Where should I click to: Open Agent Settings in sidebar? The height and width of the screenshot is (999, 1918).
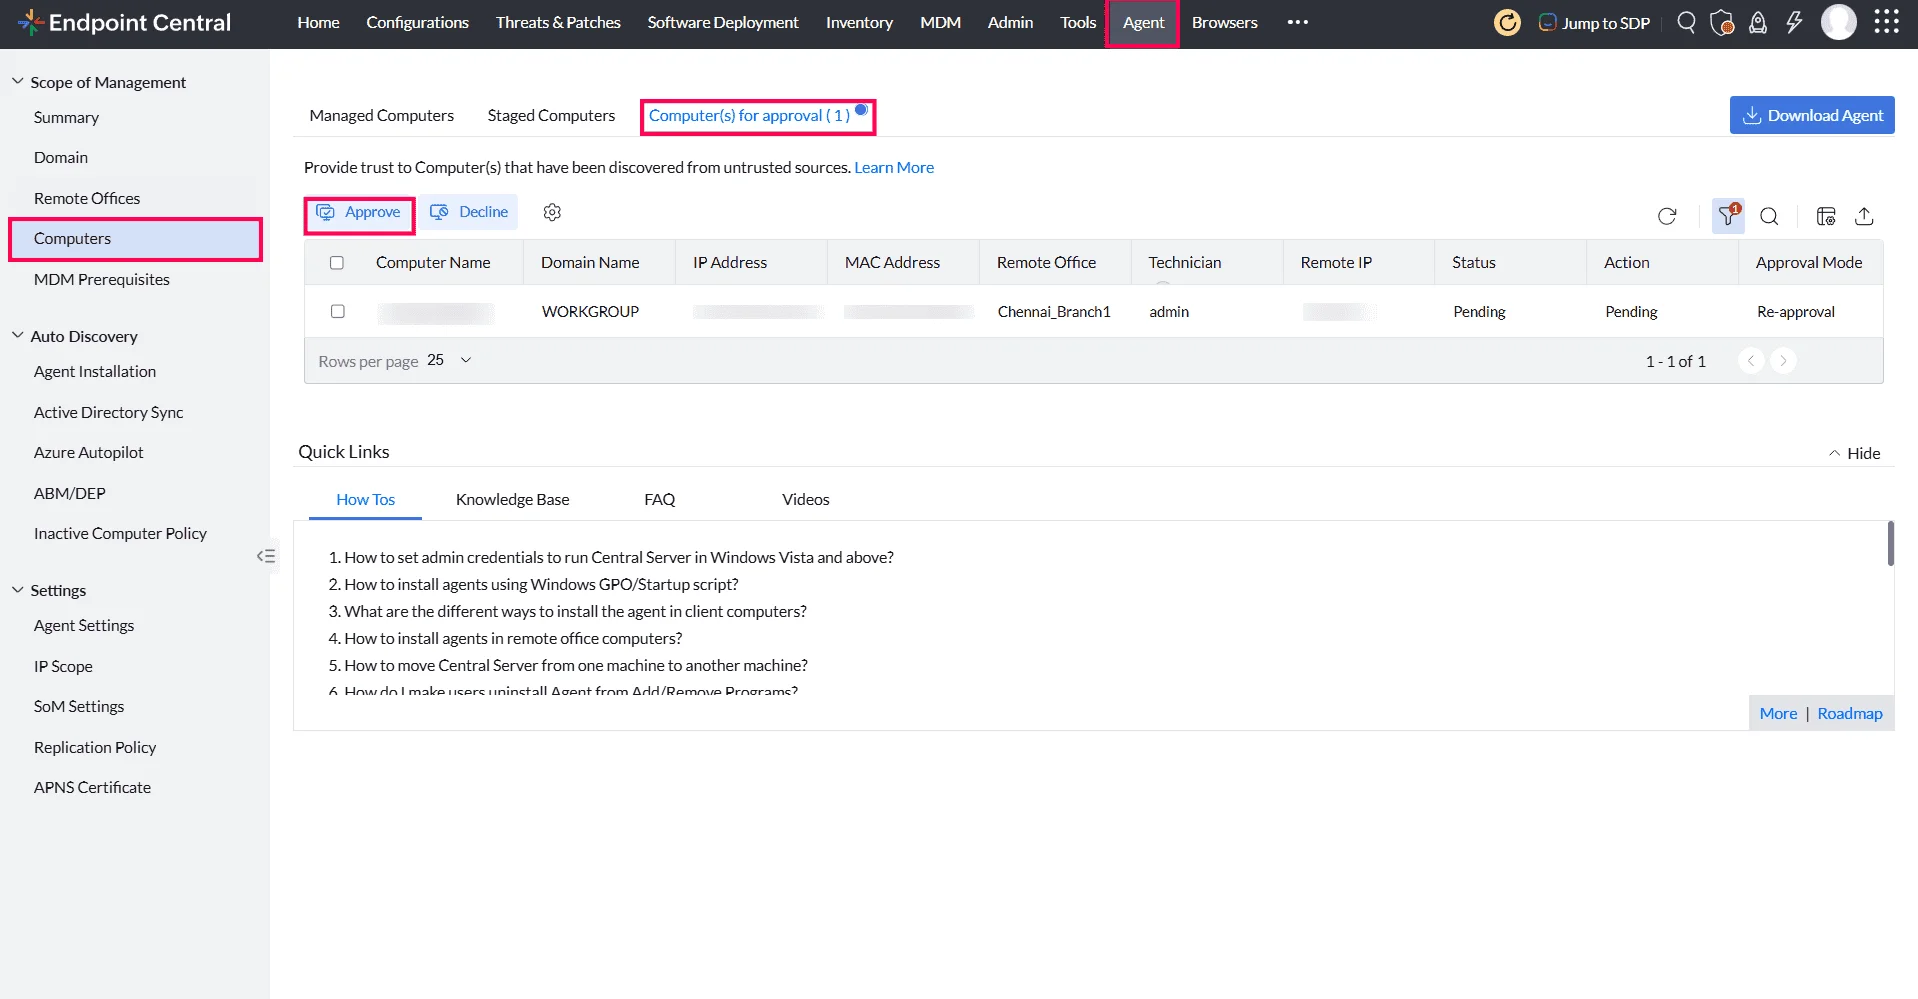pos(84,625)
